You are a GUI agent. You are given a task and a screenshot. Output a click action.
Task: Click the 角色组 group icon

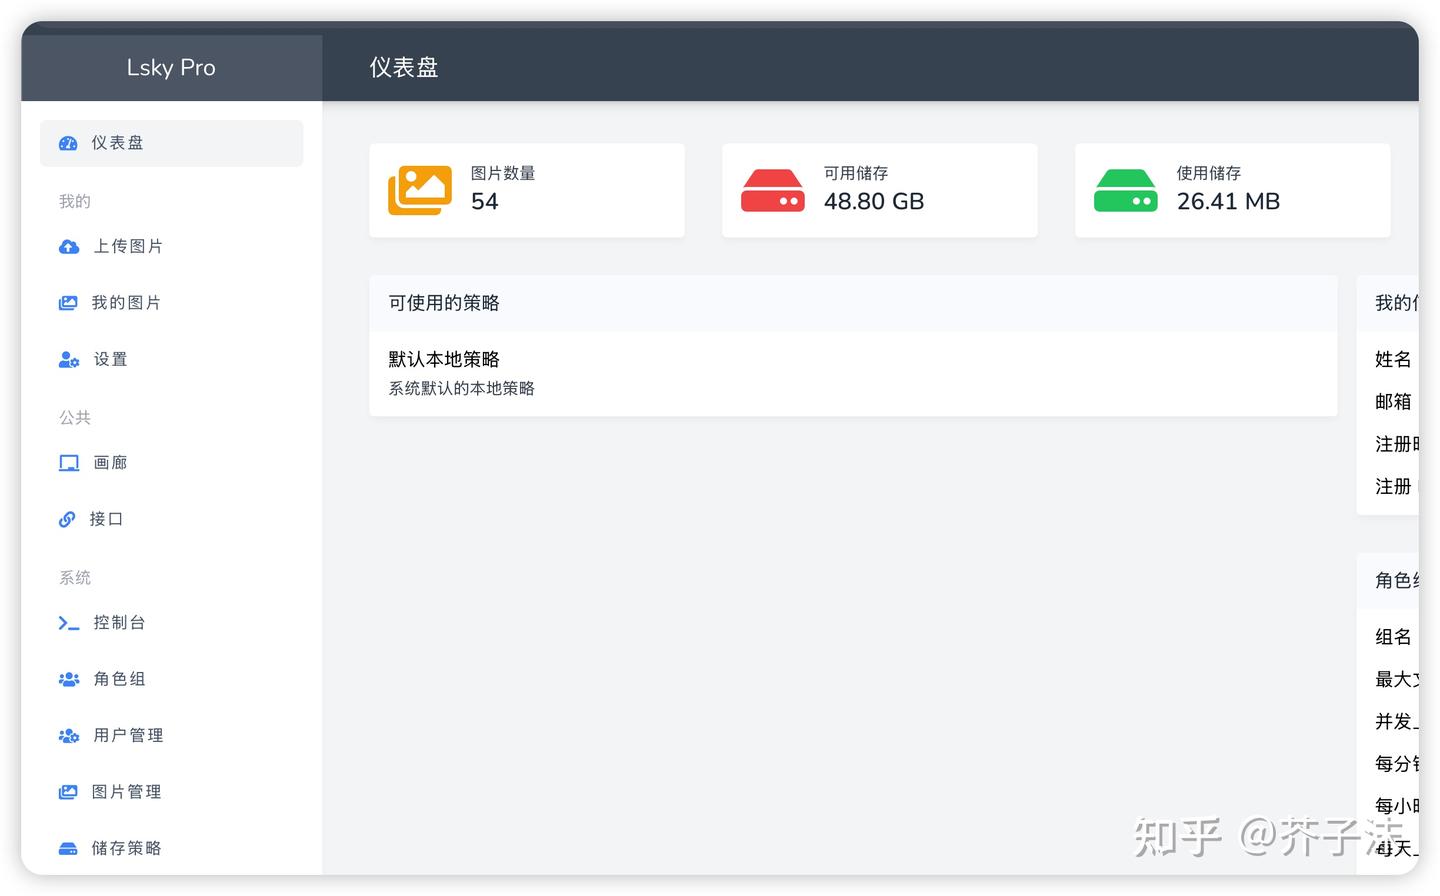tap(69, 679)
